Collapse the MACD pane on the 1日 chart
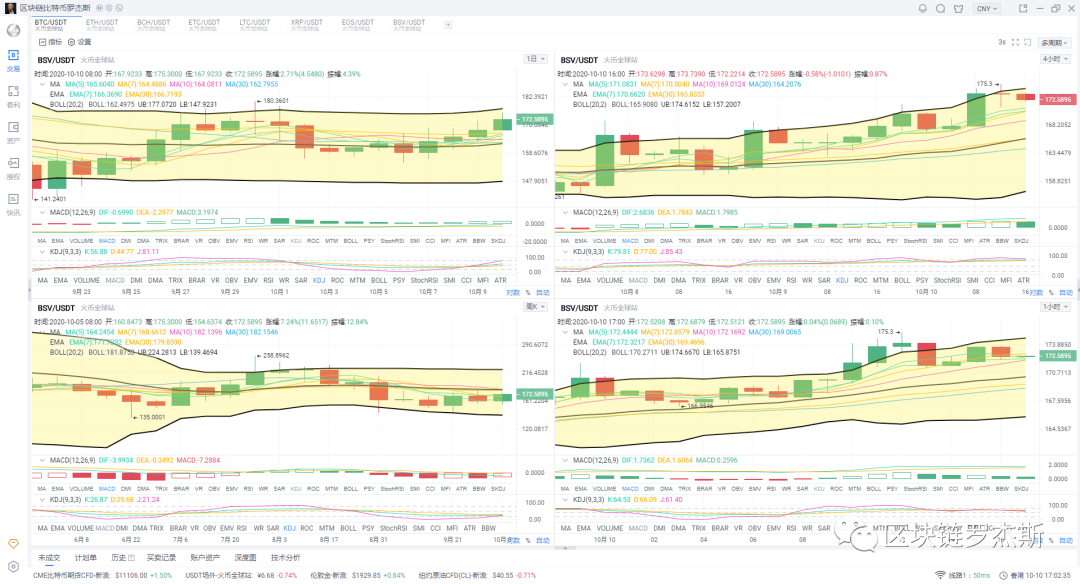1080x584 pixels. pos(43,212)
